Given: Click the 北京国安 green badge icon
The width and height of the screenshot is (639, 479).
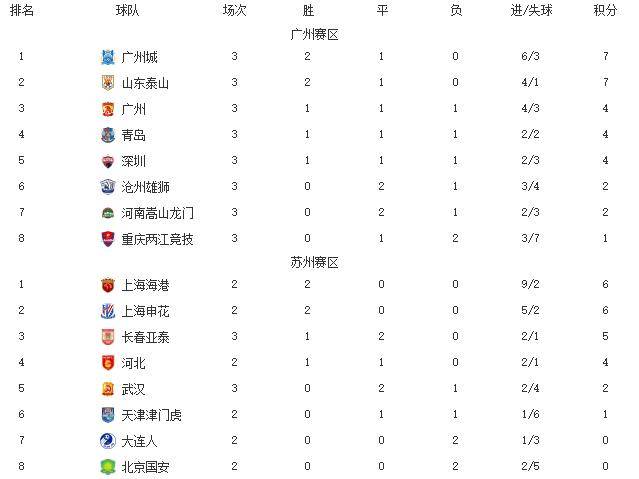Looking at the screenshot, I should (108, 467).
